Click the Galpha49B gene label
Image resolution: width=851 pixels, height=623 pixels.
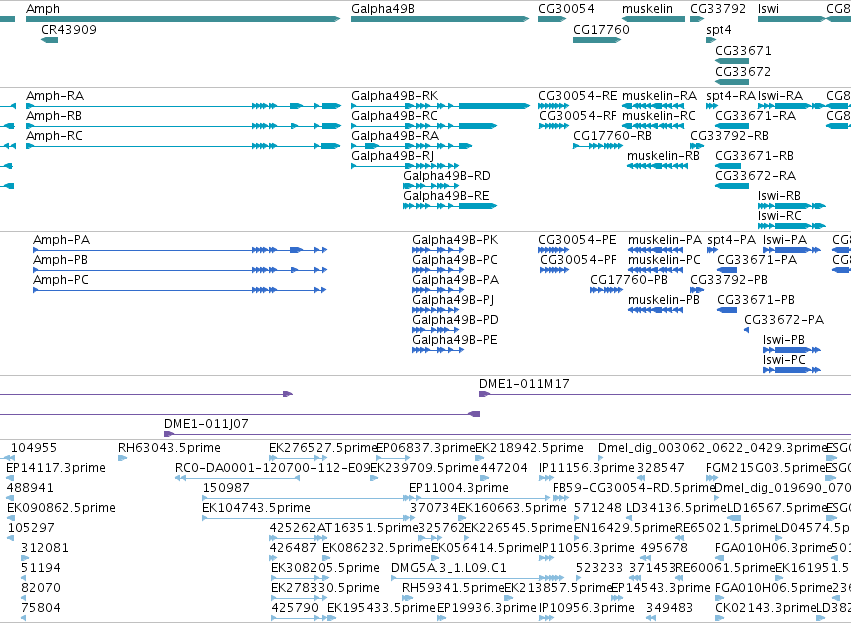pyautogui.click(x=383, y=9)
